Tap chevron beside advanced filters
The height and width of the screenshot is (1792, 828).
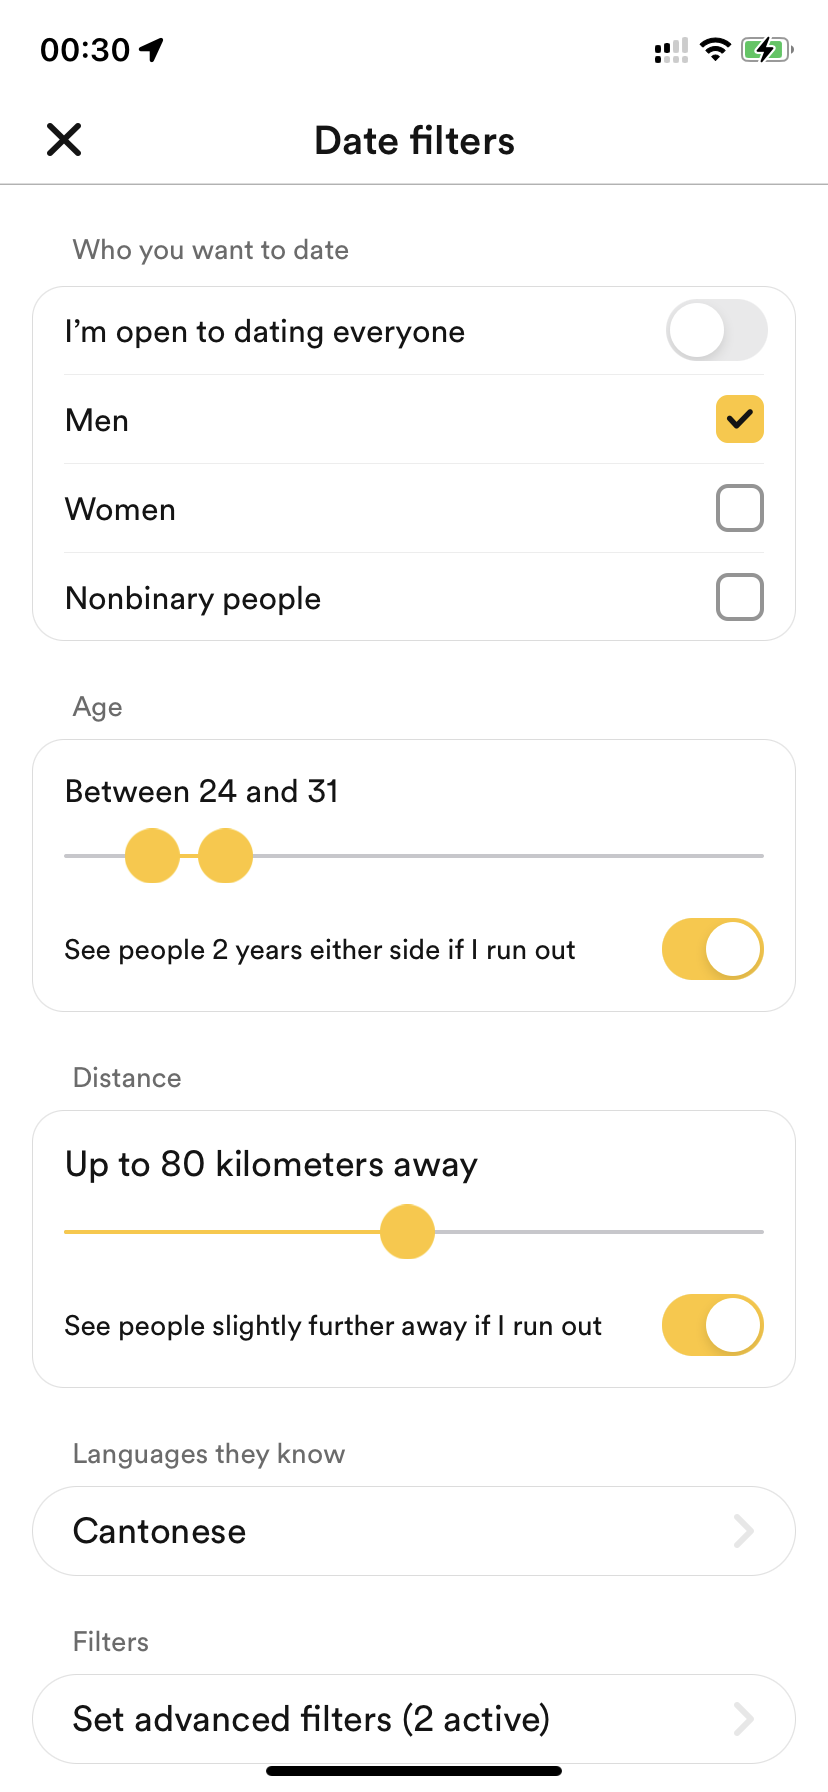(743, 1719)
